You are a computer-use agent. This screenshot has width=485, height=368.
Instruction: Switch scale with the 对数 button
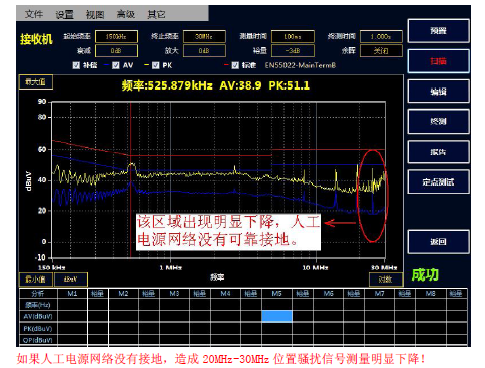(x=386, y=279)
